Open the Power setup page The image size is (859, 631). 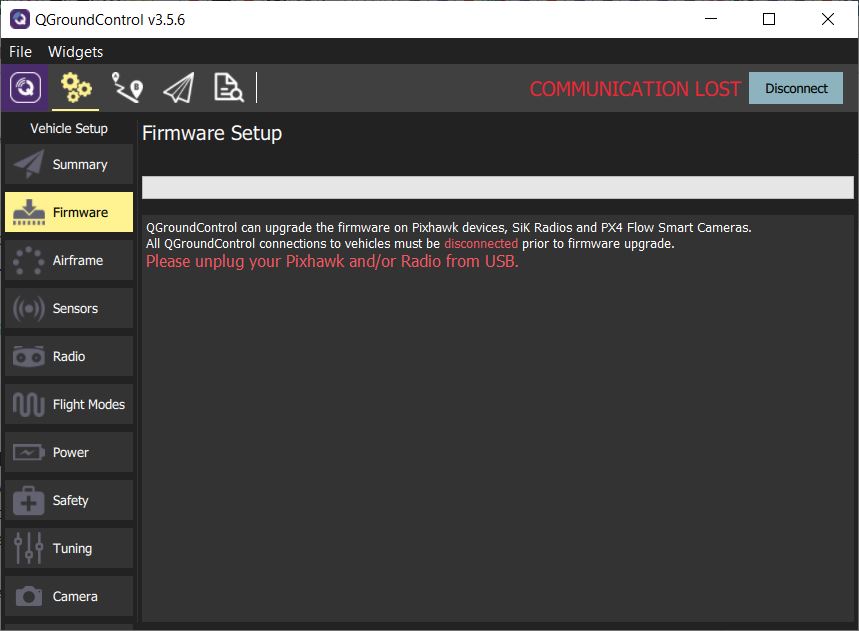[x=69, y=452]
